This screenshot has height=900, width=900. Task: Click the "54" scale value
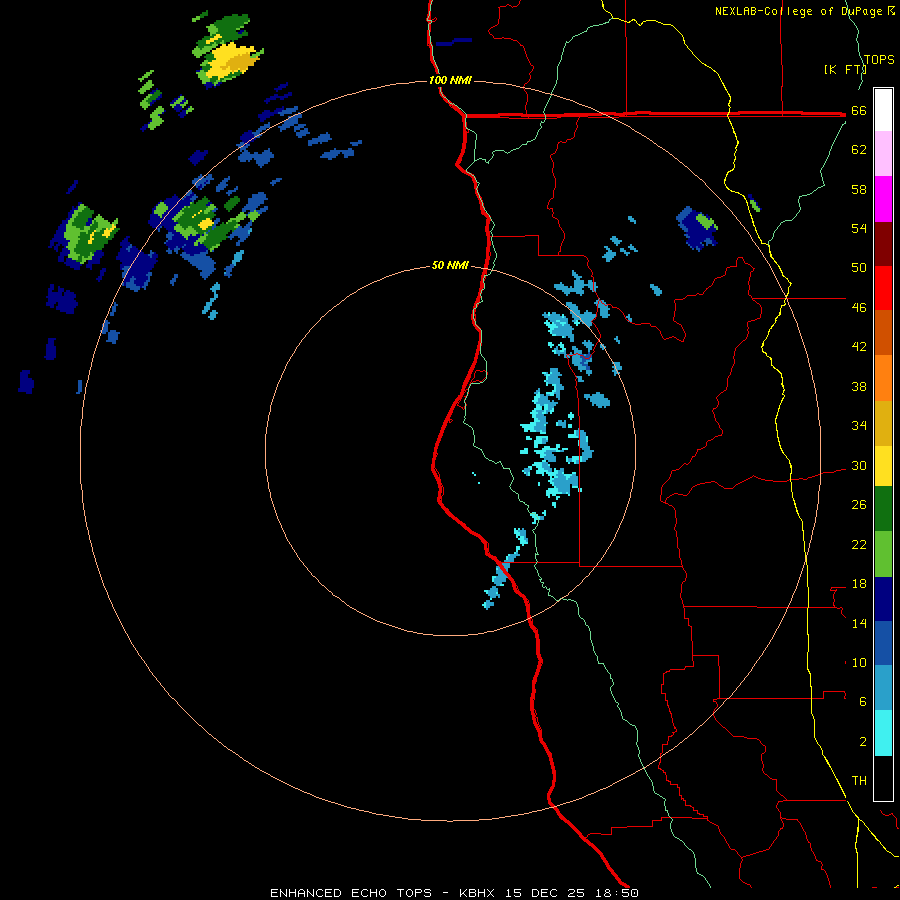pyautogui.click(x=859, y=228)
